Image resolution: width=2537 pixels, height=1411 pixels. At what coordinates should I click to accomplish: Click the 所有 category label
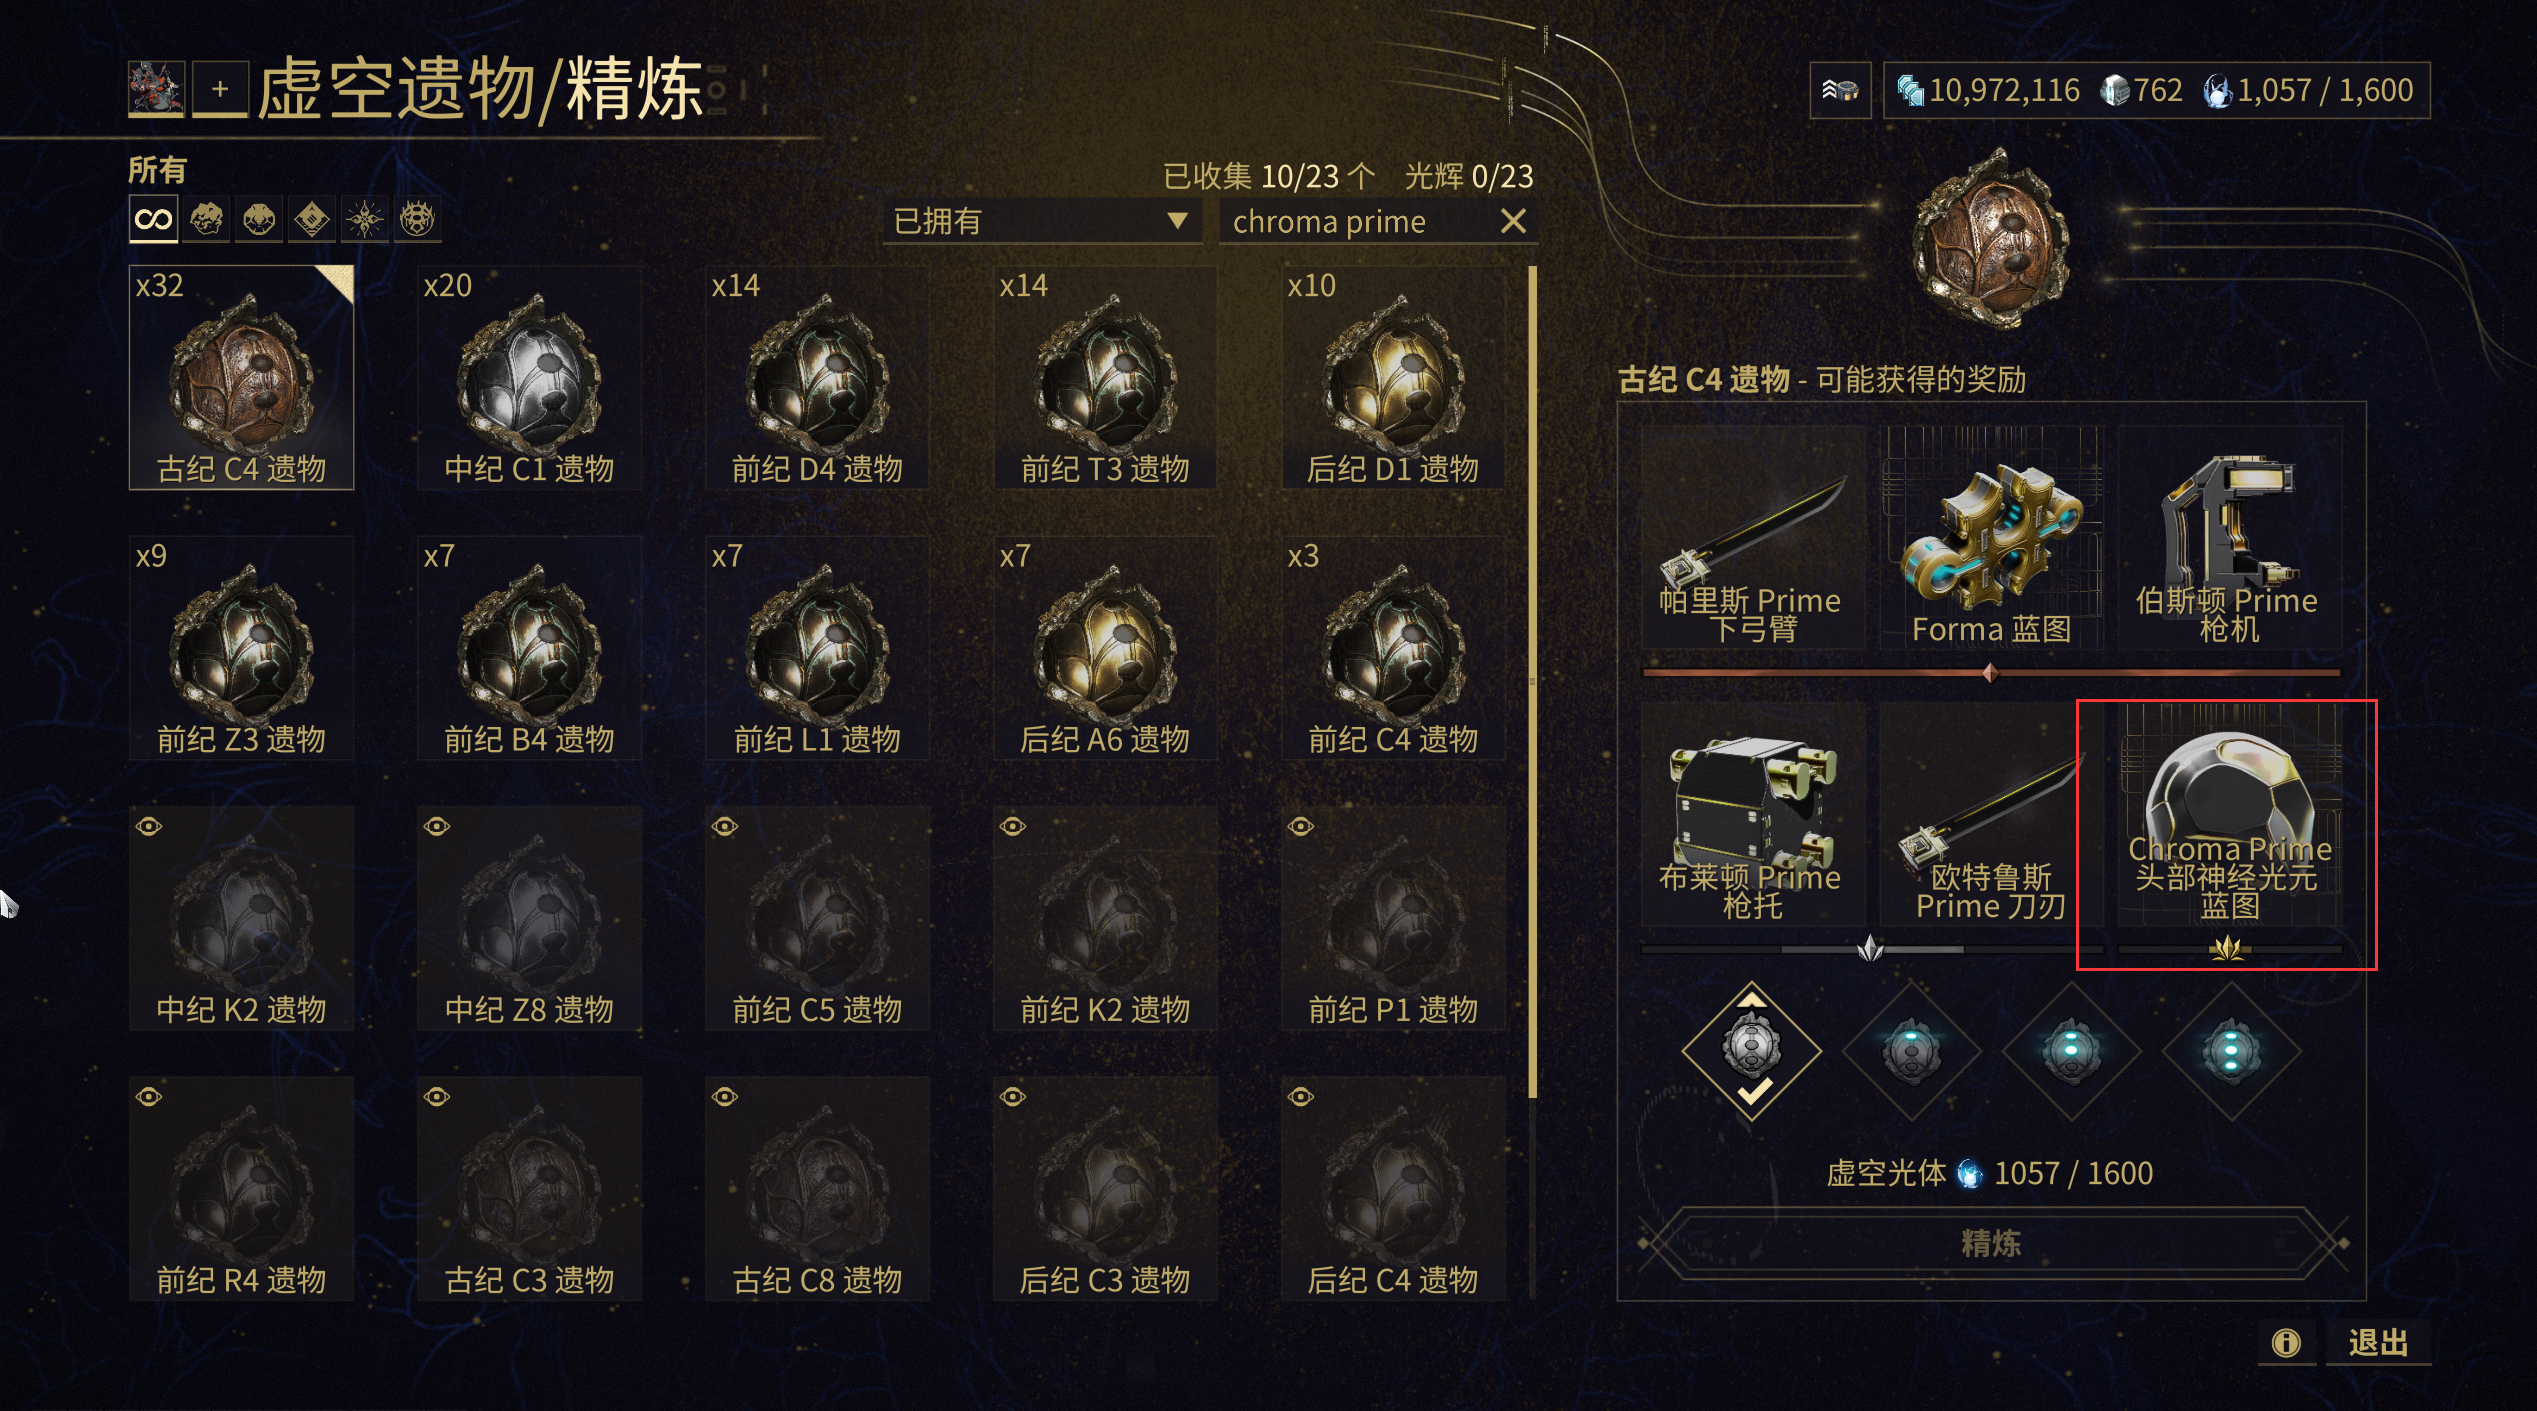(157, 170)
